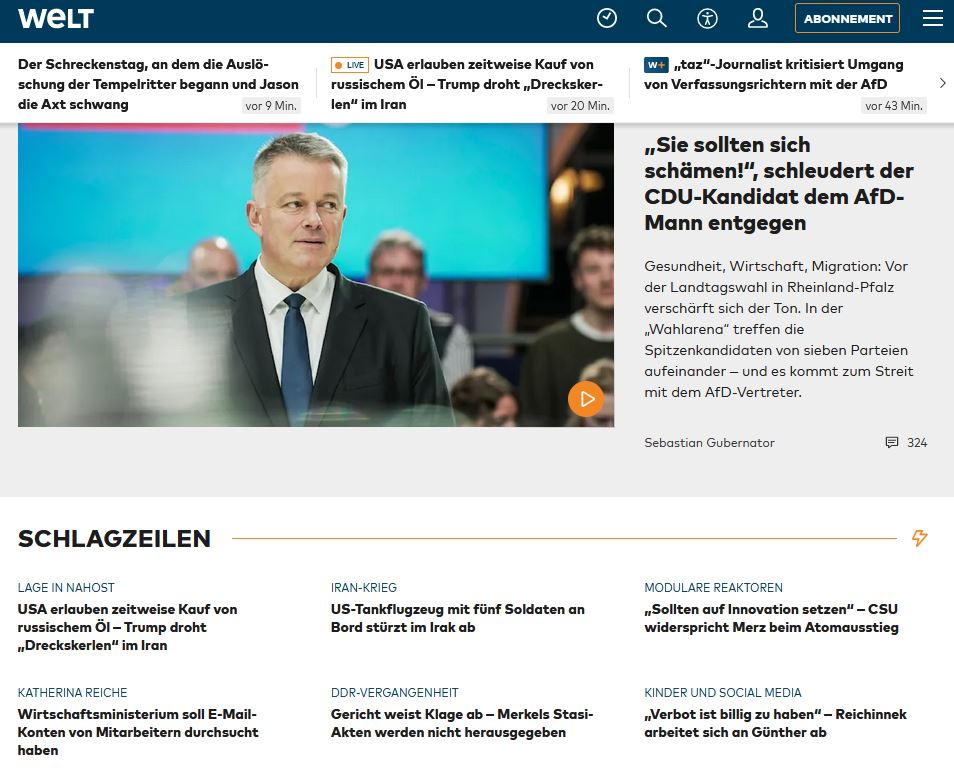Viewport: 954px width, 783px height.
Task: Open the accessibility options icon
Action: coord(707,18)
